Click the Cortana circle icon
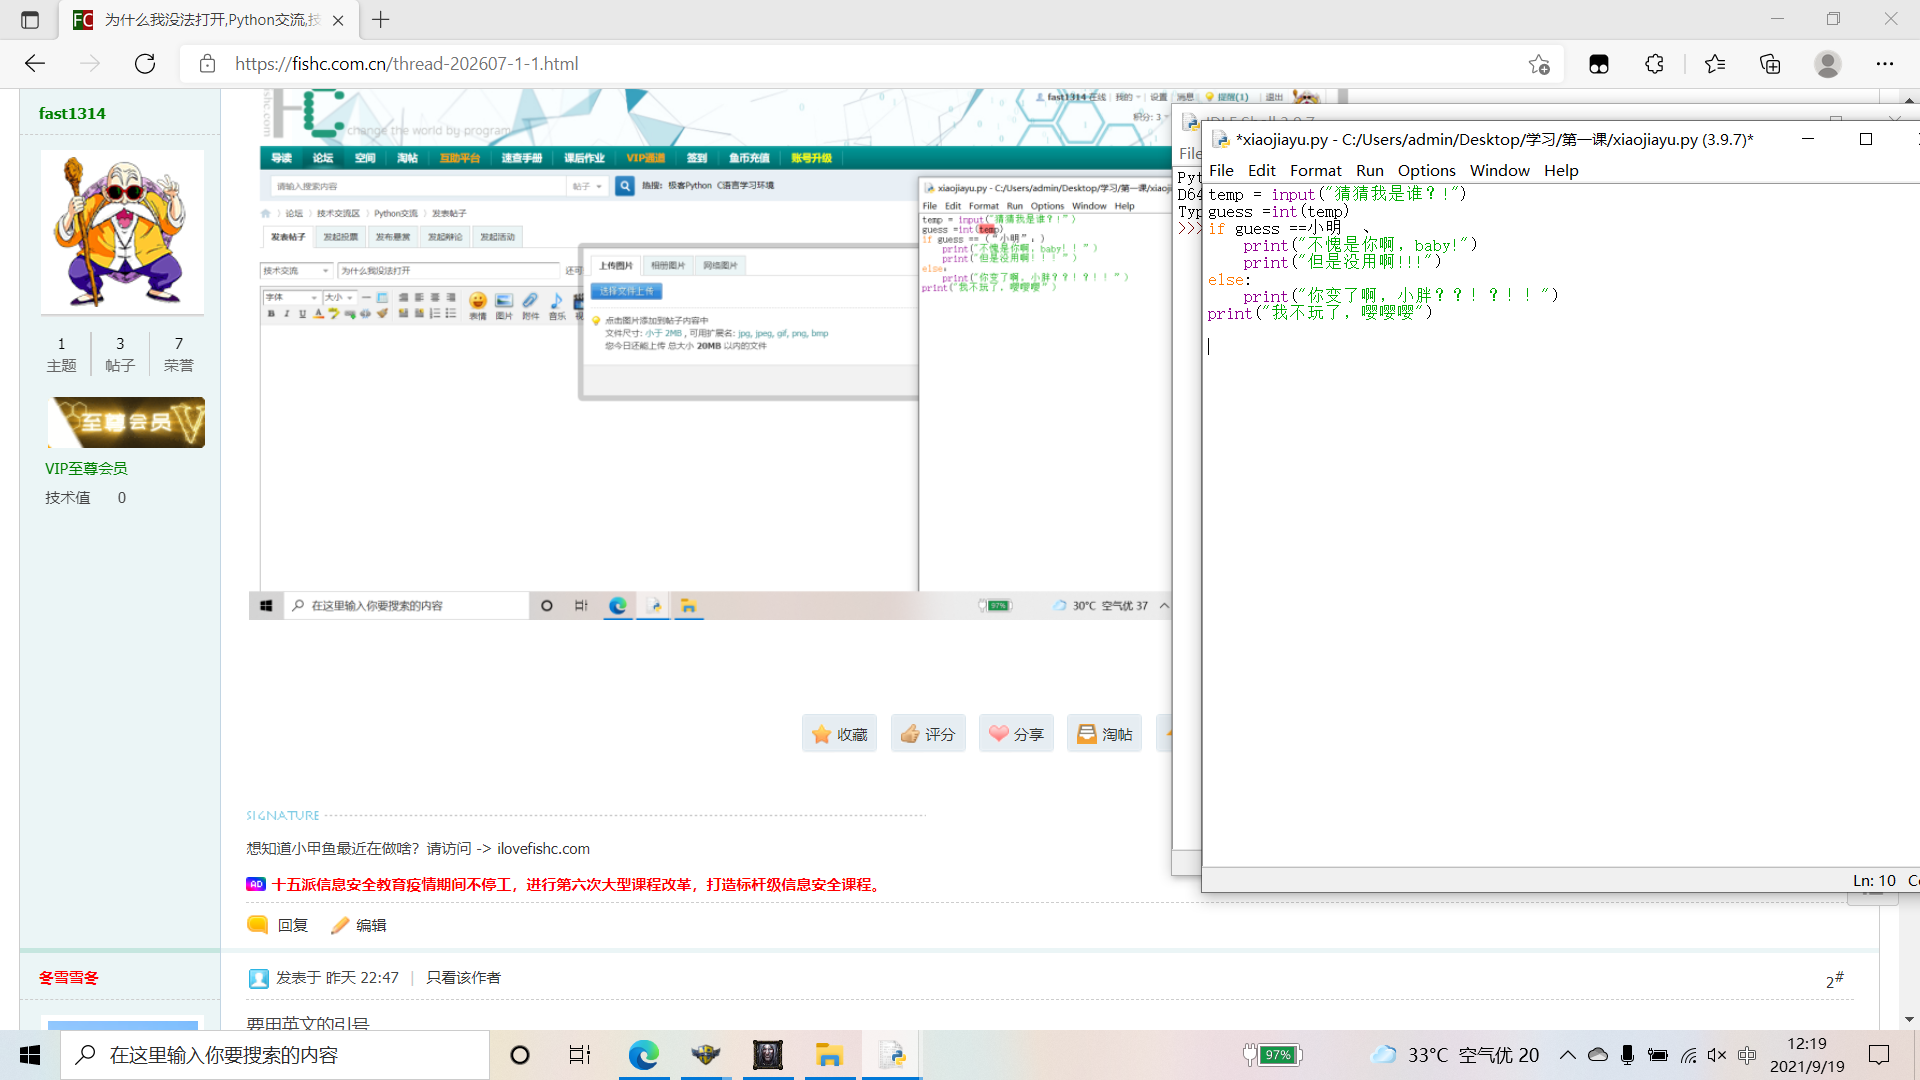The height and width of the screenshot is (1080, 1920). pos(520,1055)
